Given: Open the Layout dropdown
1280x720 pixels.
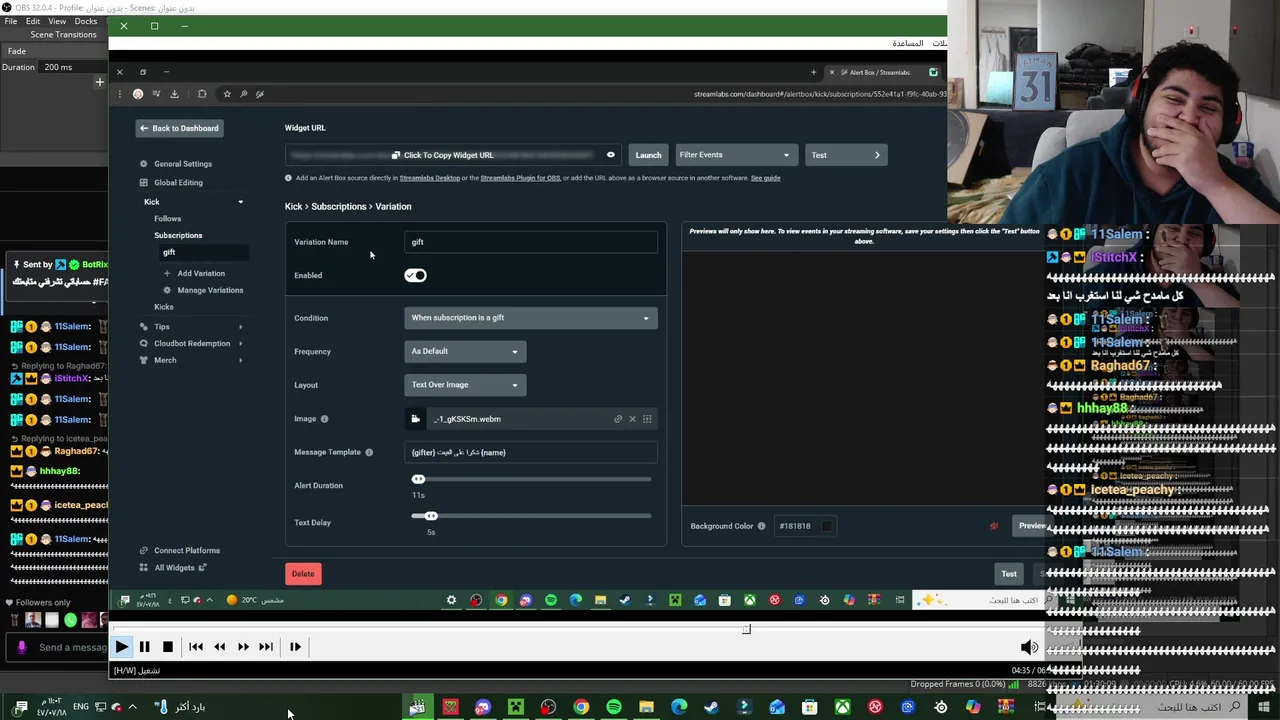Looking at the screenshot, I should coord(465,385).
